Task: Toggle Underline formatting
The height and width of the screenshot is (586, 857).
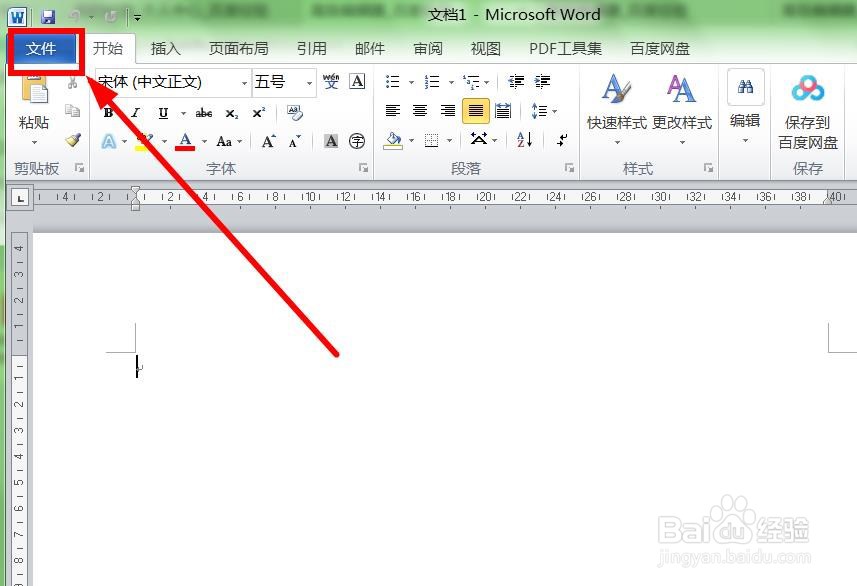Action: click(x=163, y=113)
